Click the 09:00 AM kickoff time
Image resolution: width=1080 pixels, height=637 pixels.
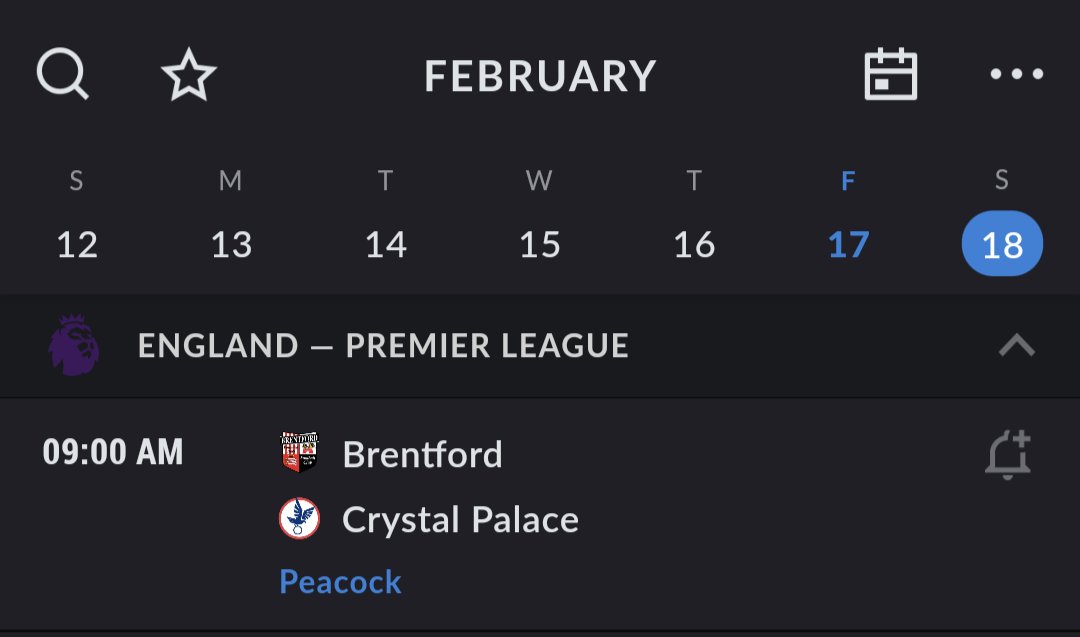pos(113,453)
